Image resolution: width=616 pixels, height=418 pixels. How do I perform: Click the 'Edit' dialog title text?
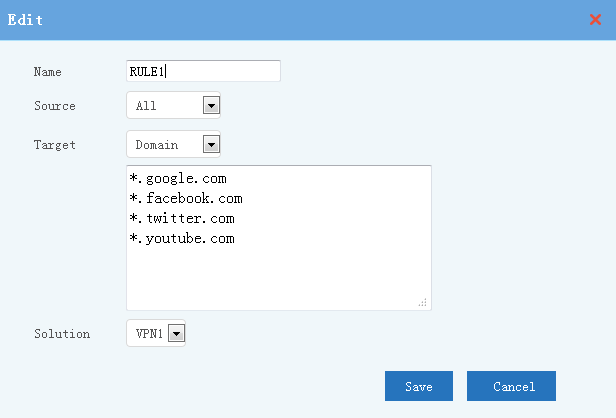[25, 20]
